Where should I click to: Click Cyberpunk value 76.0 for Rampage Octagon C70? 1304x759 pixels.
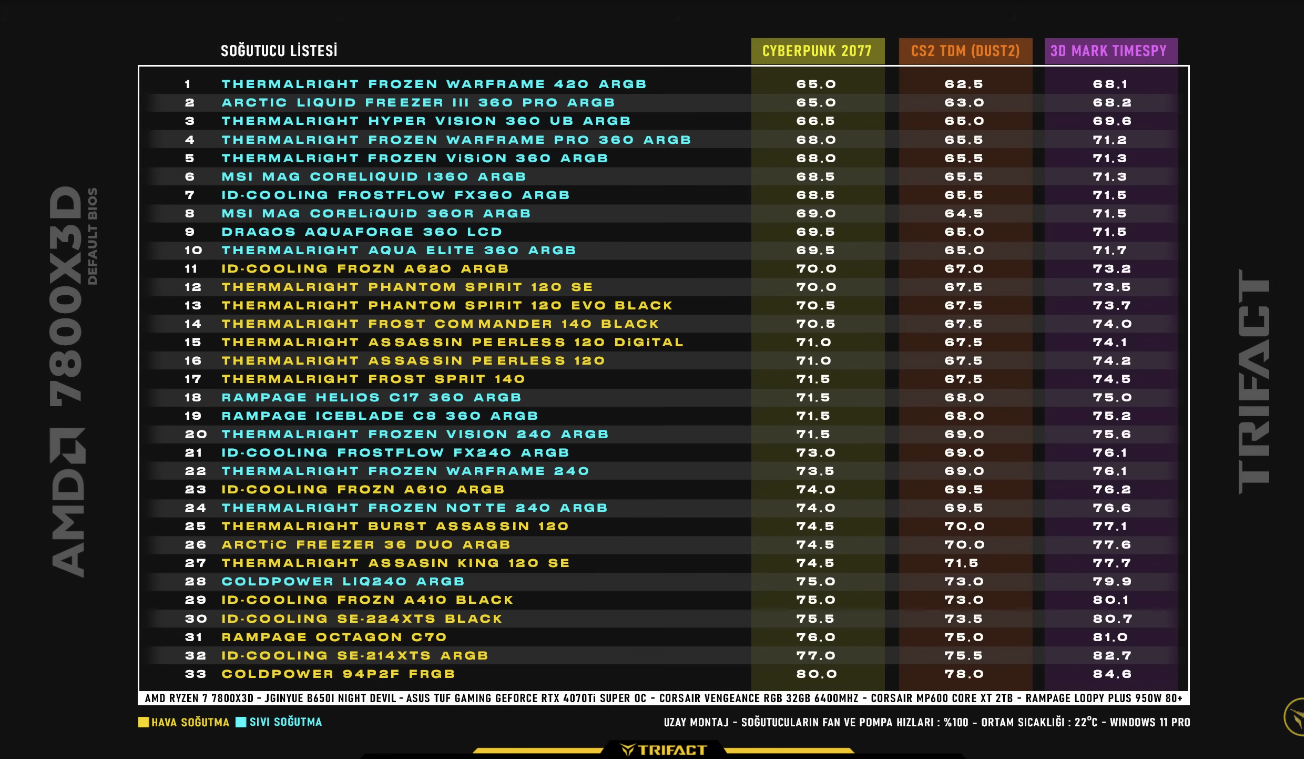point(816,637)
